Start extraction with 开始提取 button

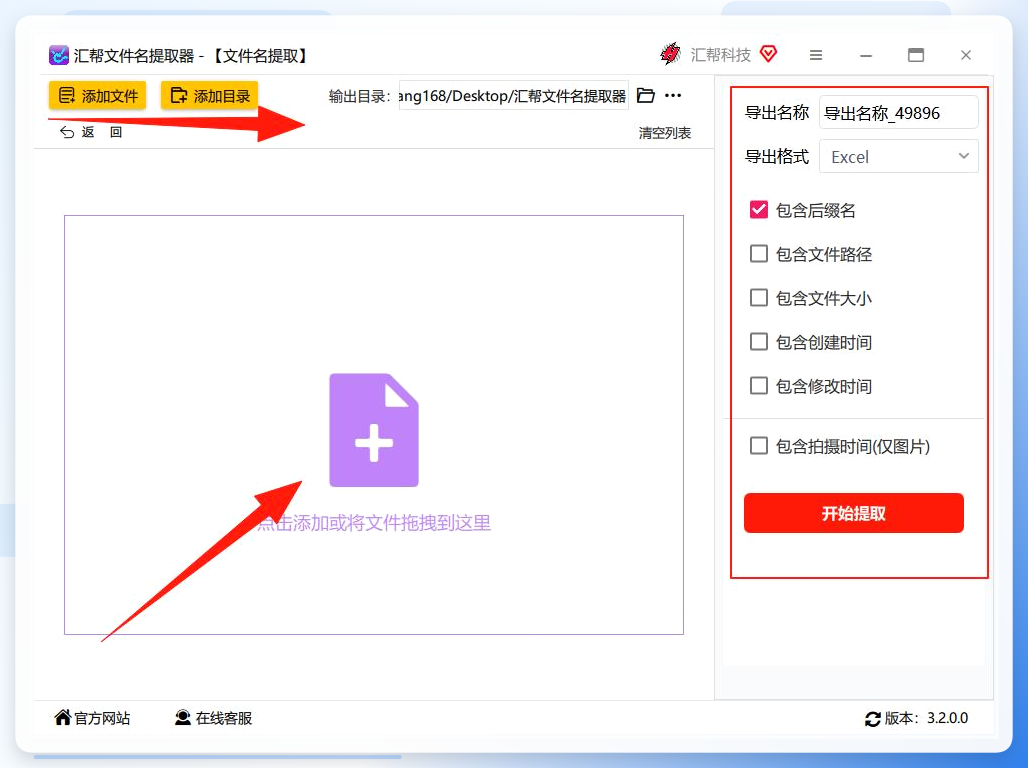click(x=854, y=513)
